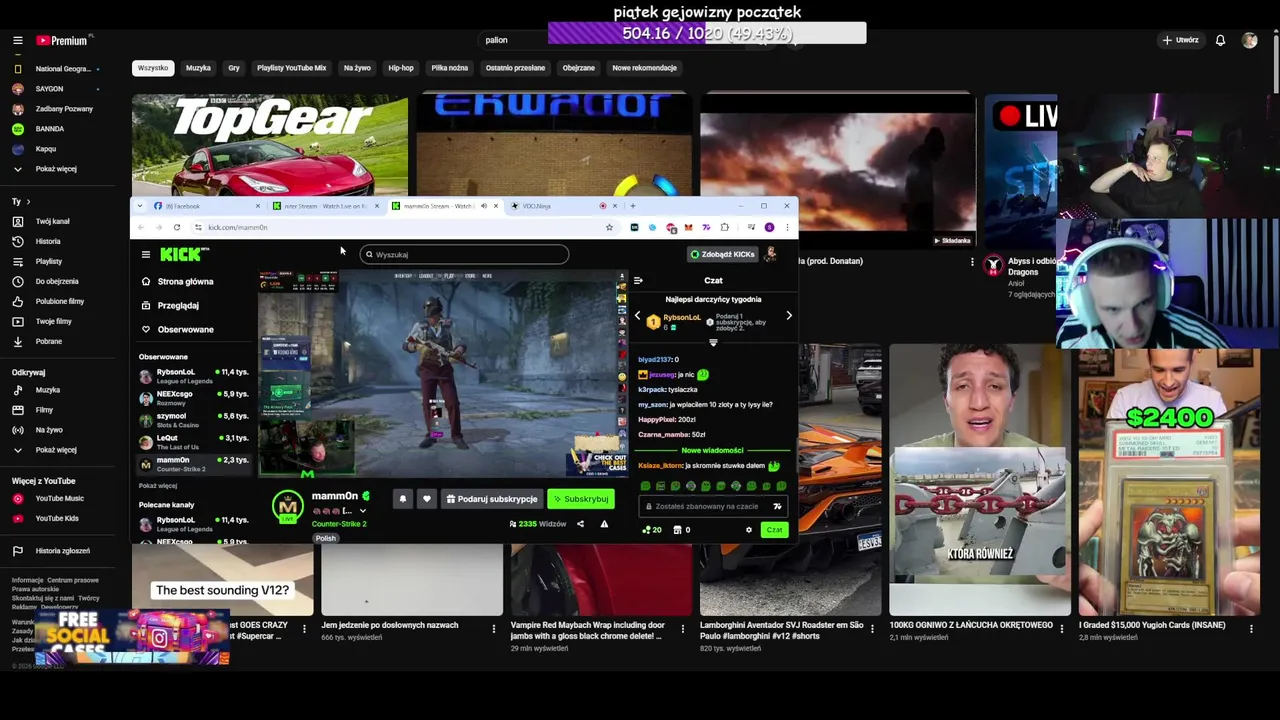Select the Wszystko filter chip
The height and width of the screenshot is (720, 1280).
pos(153,68)
